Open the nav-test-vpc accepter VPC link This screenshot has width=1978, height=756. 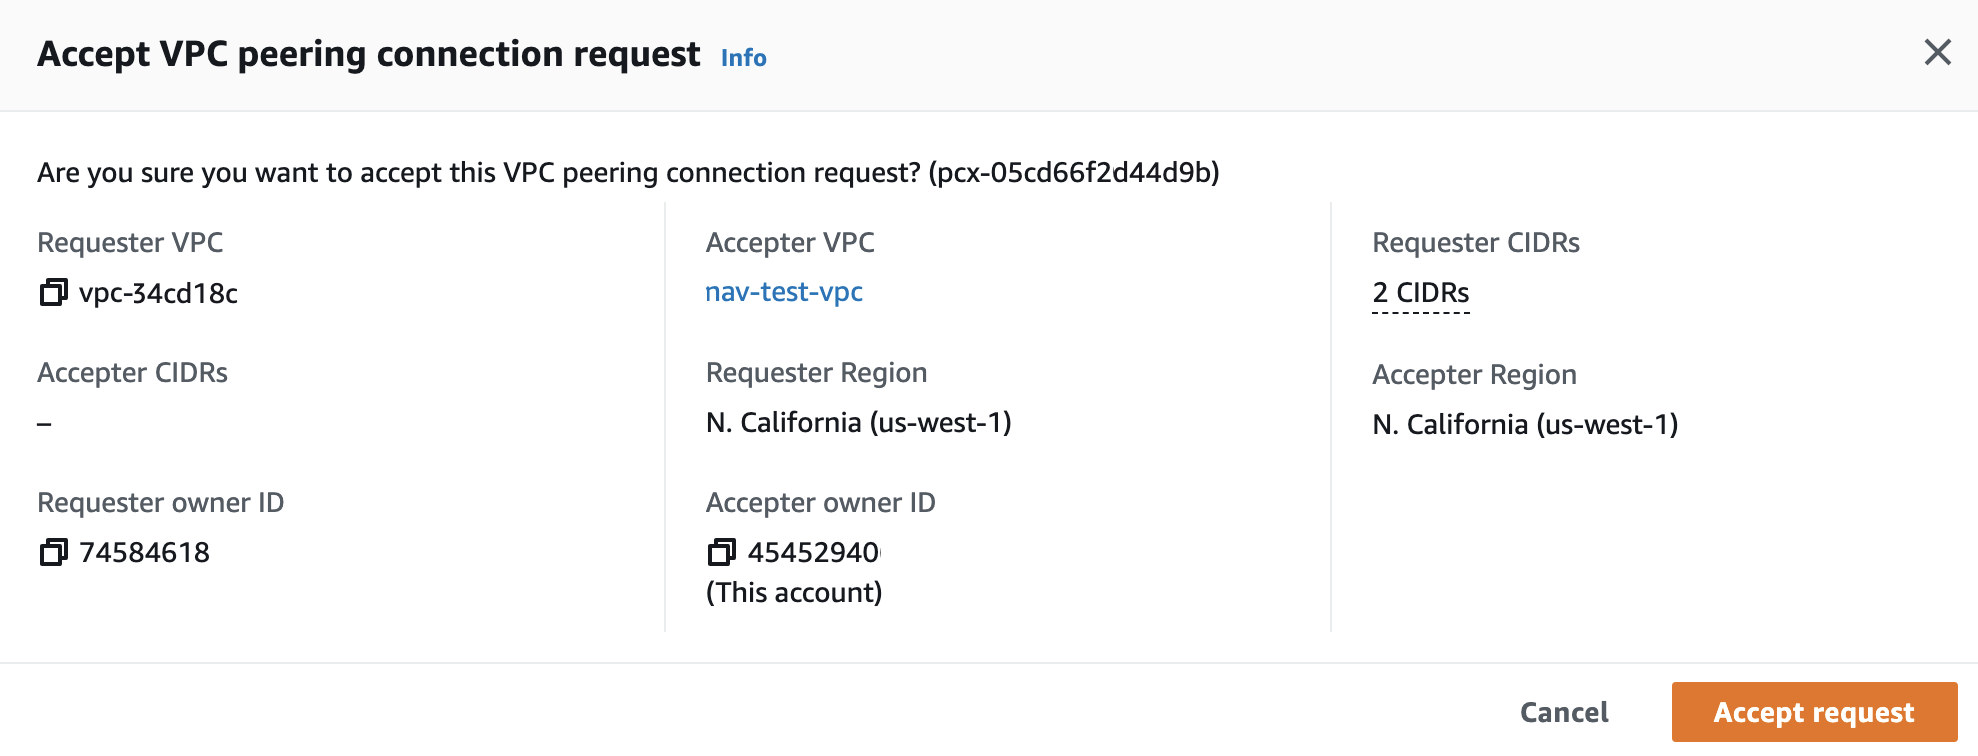pos(784,292)
